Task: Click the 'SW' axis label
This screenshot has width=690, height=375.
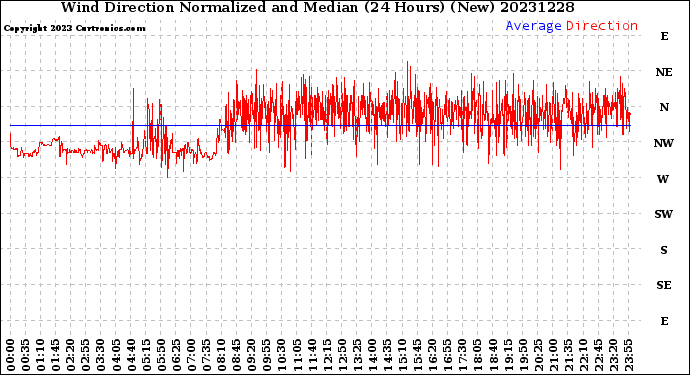Action: (664, 214)
